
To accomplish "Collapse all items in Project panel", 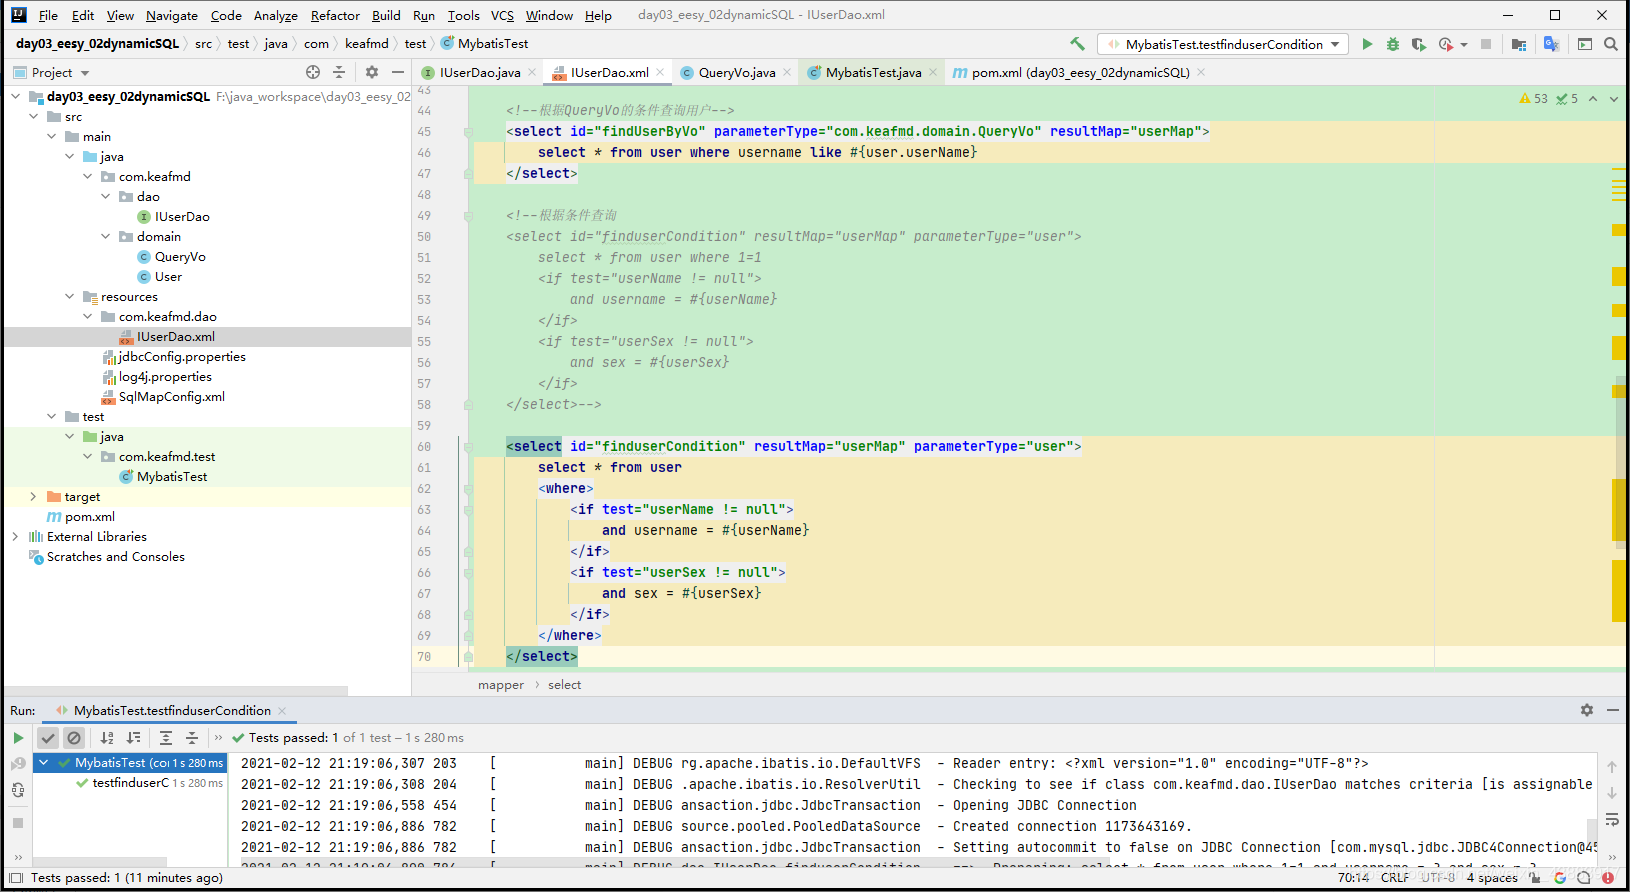I will pos(339,72).
